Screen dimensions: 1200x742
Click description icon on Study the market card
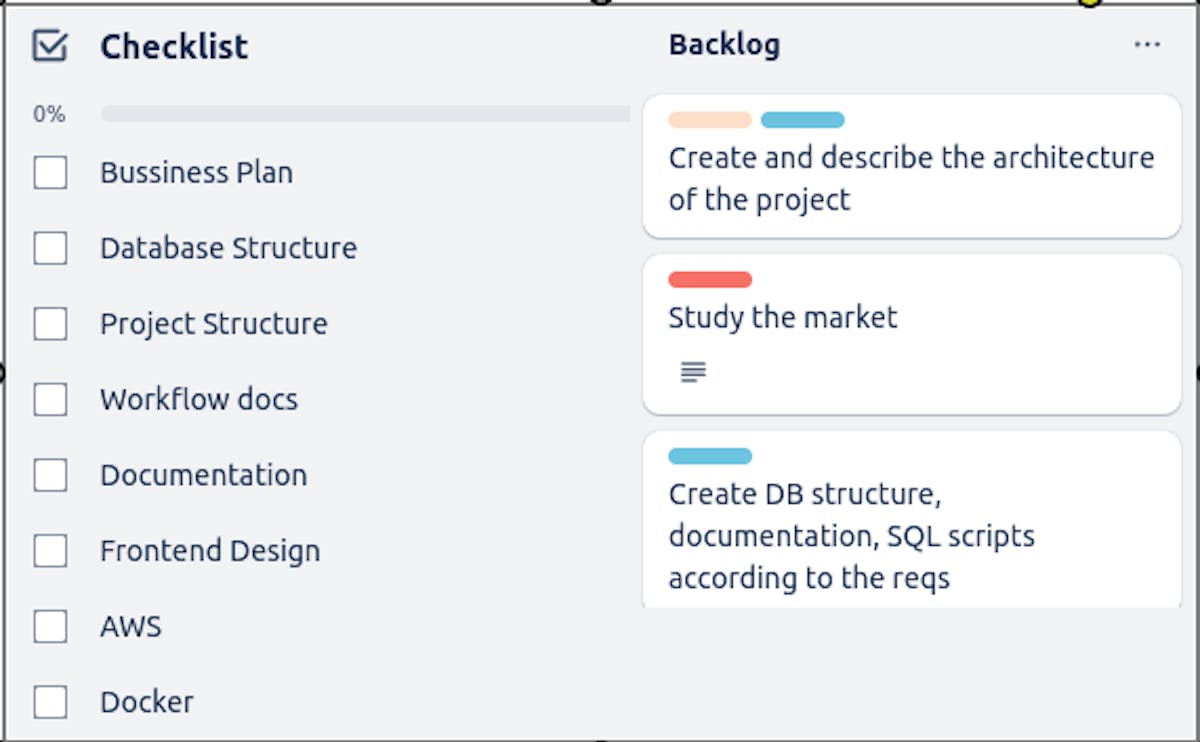[x=693, y=373]
